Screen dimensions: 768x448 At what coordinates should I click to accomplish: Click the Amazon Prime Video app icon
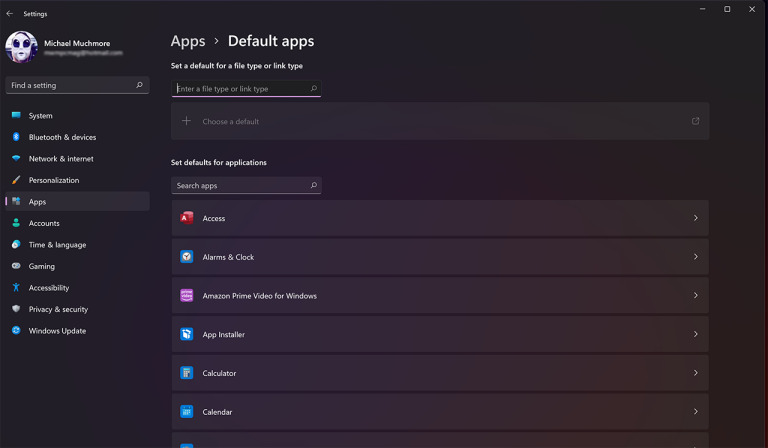click(x=187, y=295)
